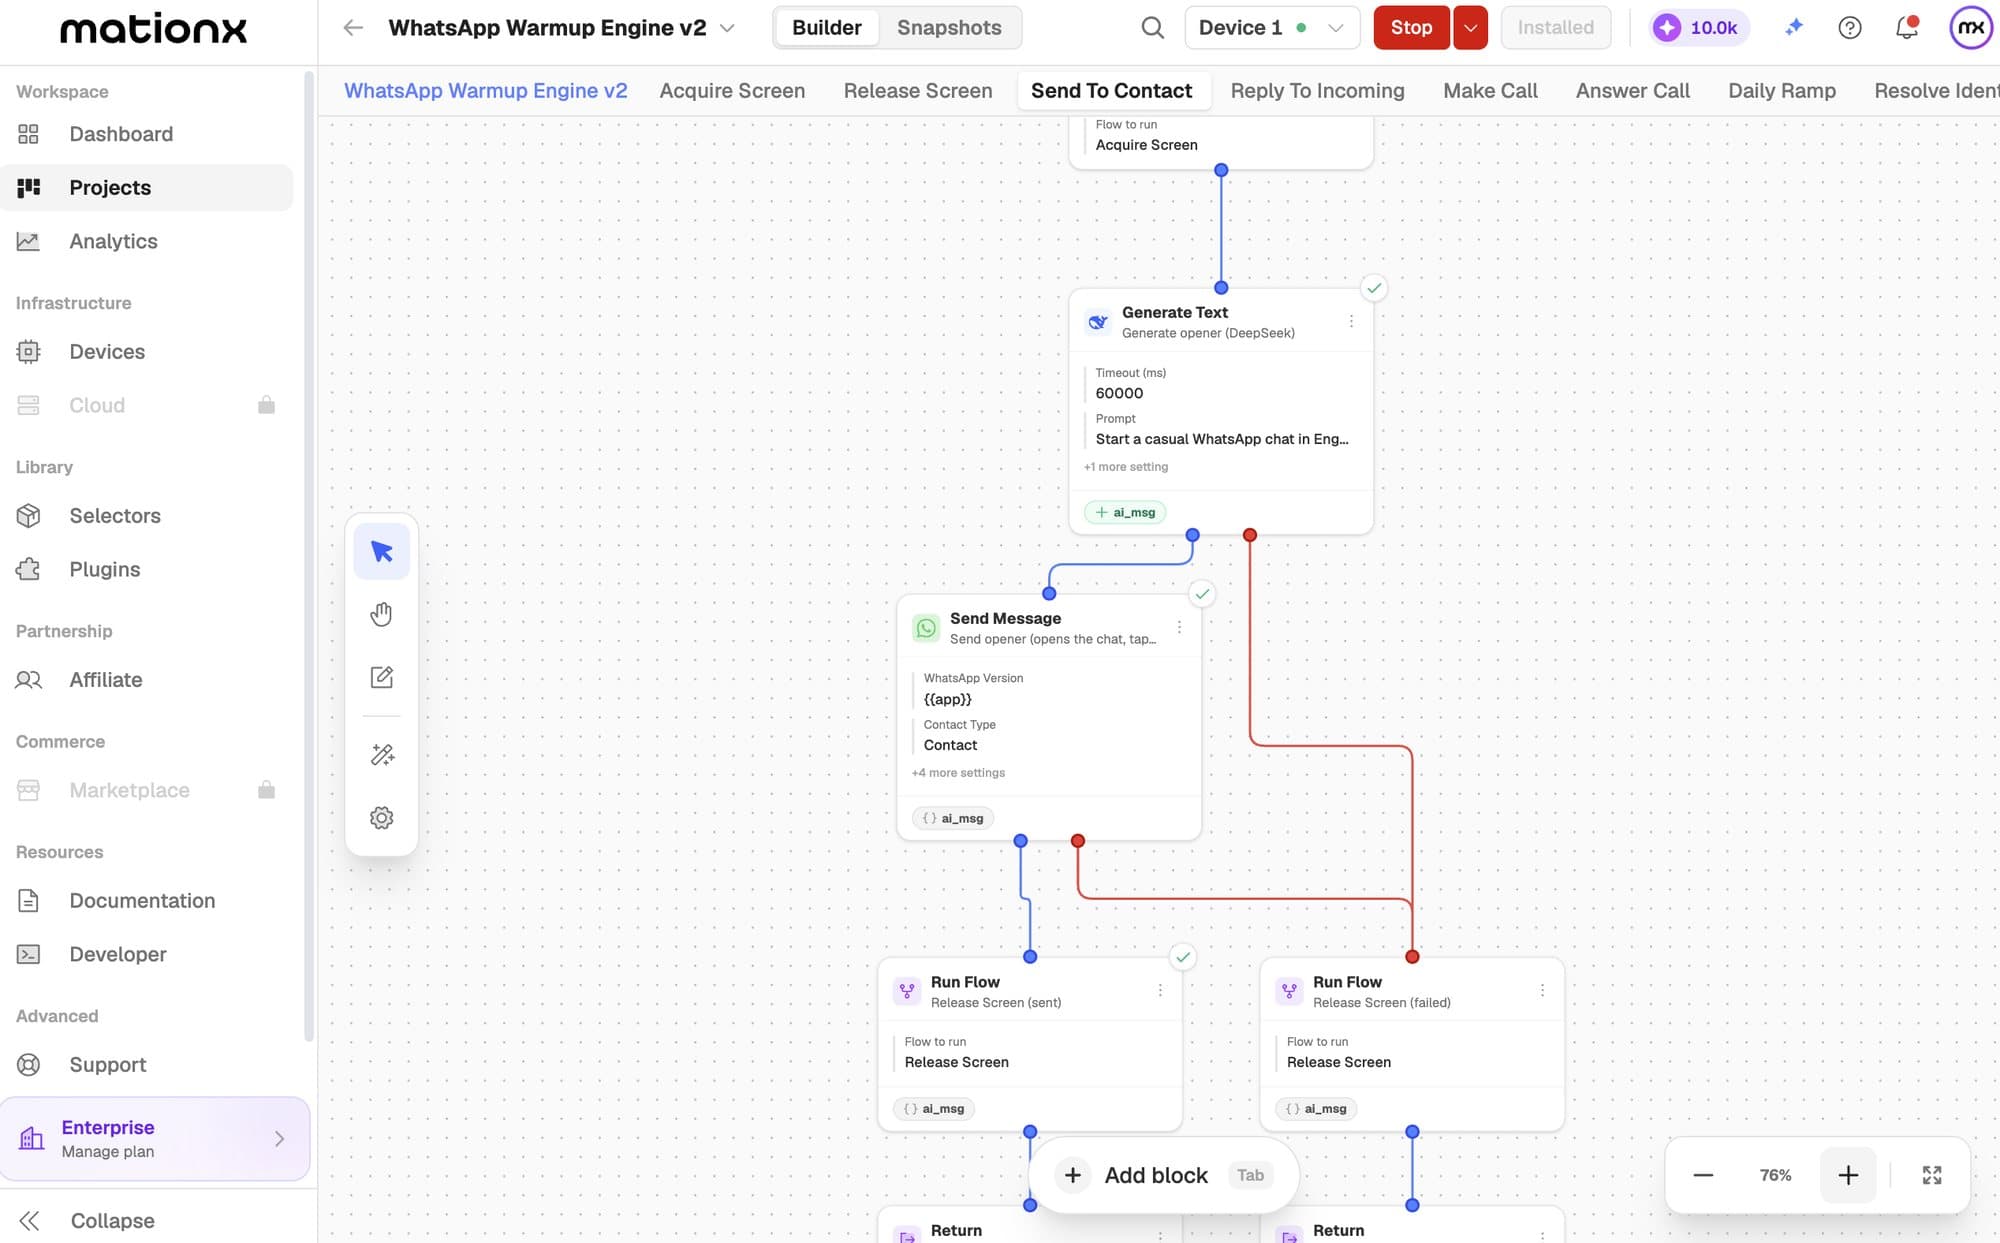Activate the hand pan tool
Image resolution: width=2000 pixels, height=1243 pixels.
[x=381, y=614]
